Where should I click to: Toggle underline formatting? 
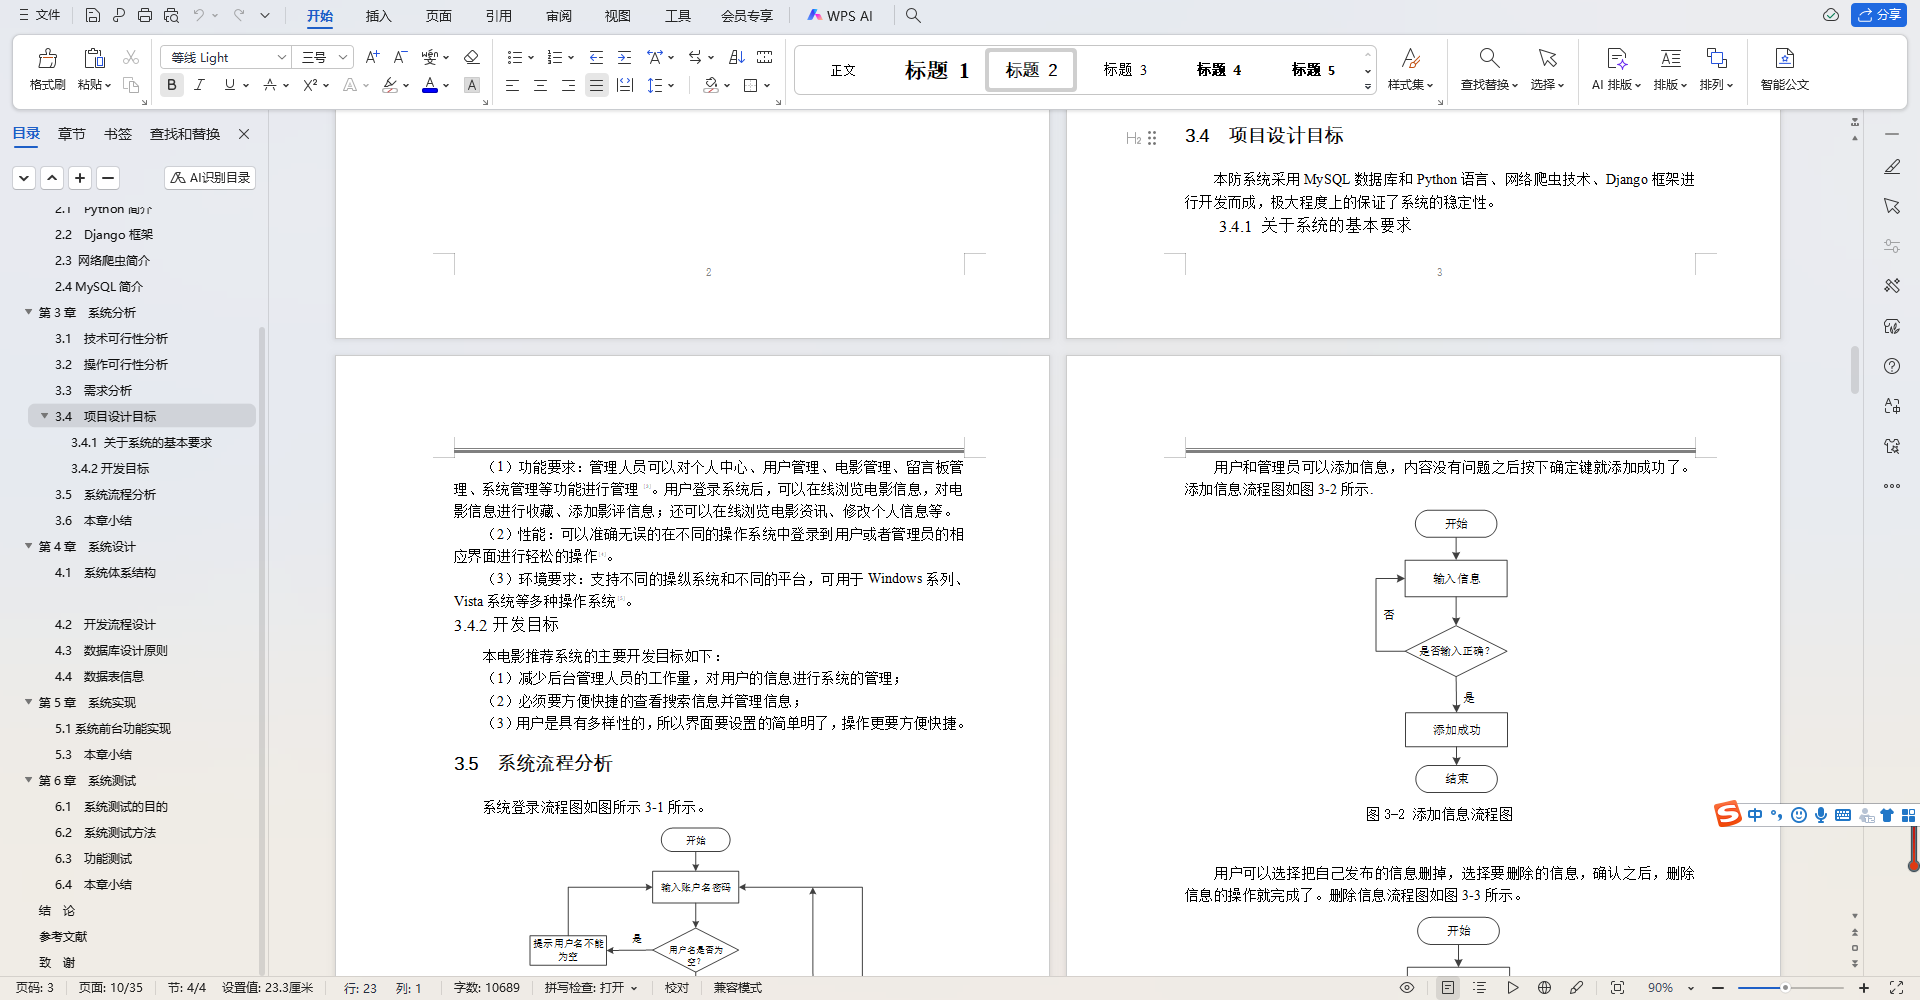[230, 85]
